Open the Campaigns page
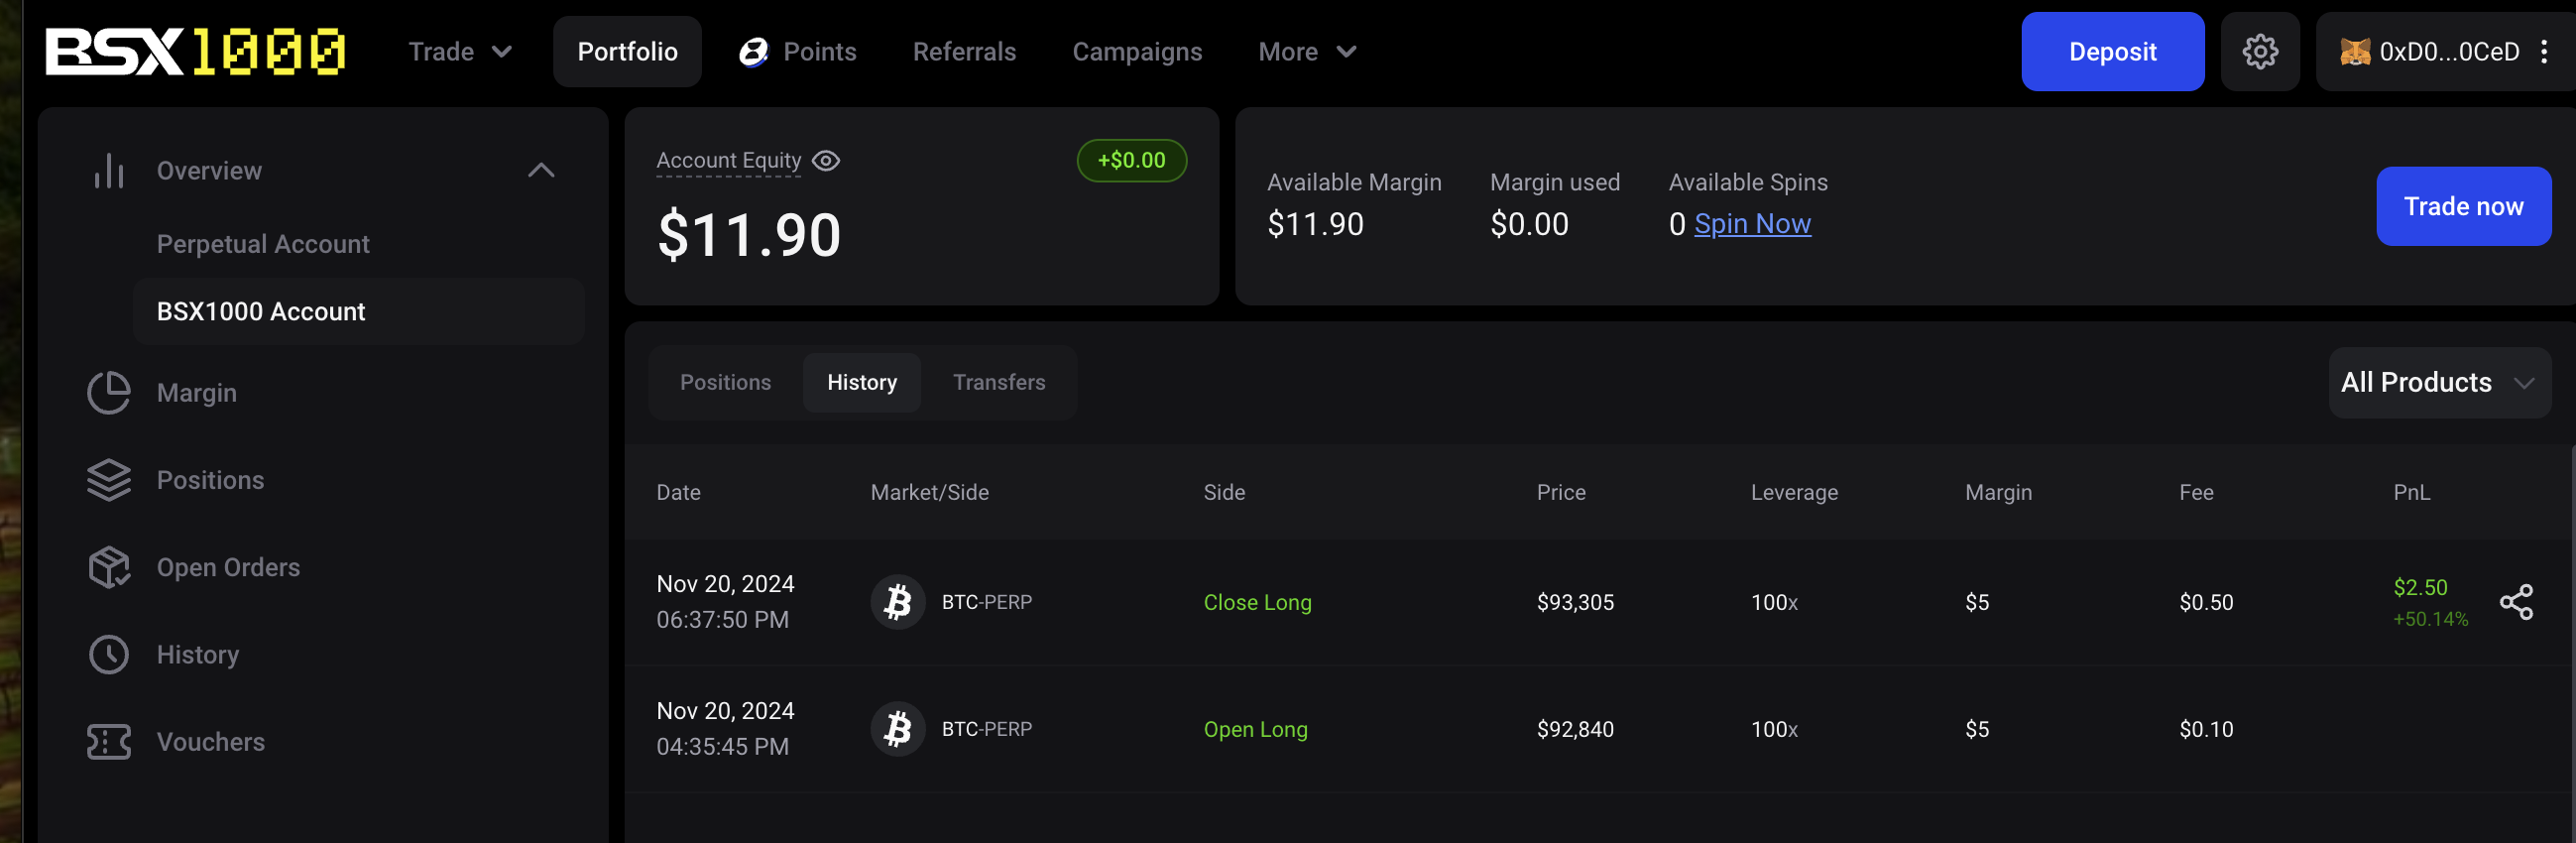Image resolution: width=2576 pixels, height=843 pixels. pyautogui.click(x=1137, y=52)
